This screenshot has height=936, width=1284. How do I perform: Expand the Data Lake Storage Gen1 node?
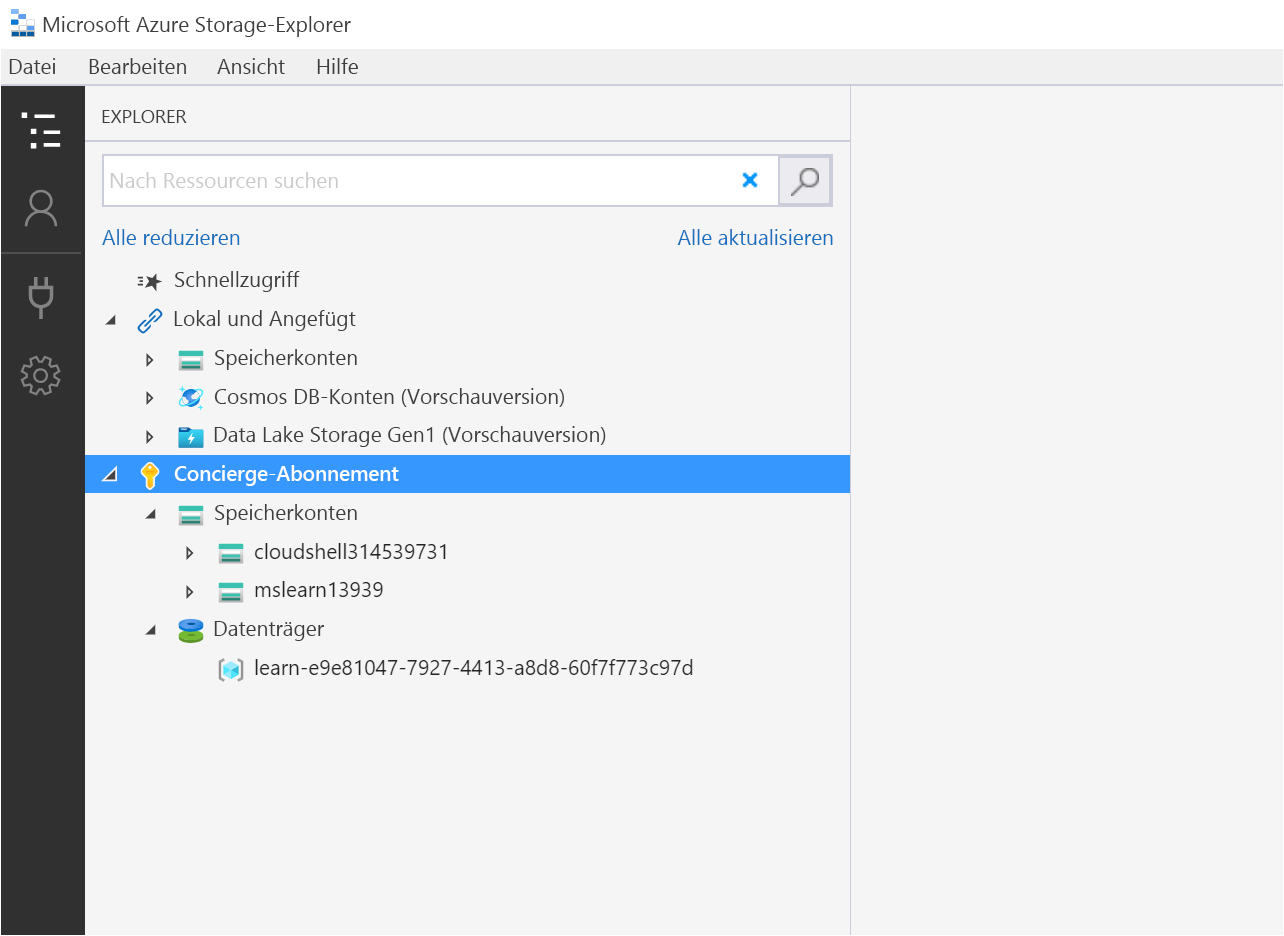coord(150,436)
